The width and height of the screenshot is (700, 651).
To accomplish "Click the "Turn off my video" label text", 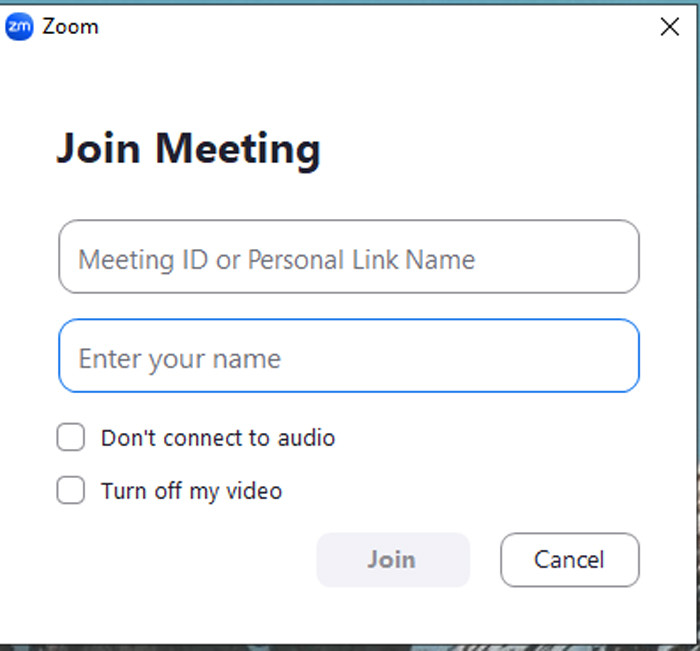I will pos(191,491).
